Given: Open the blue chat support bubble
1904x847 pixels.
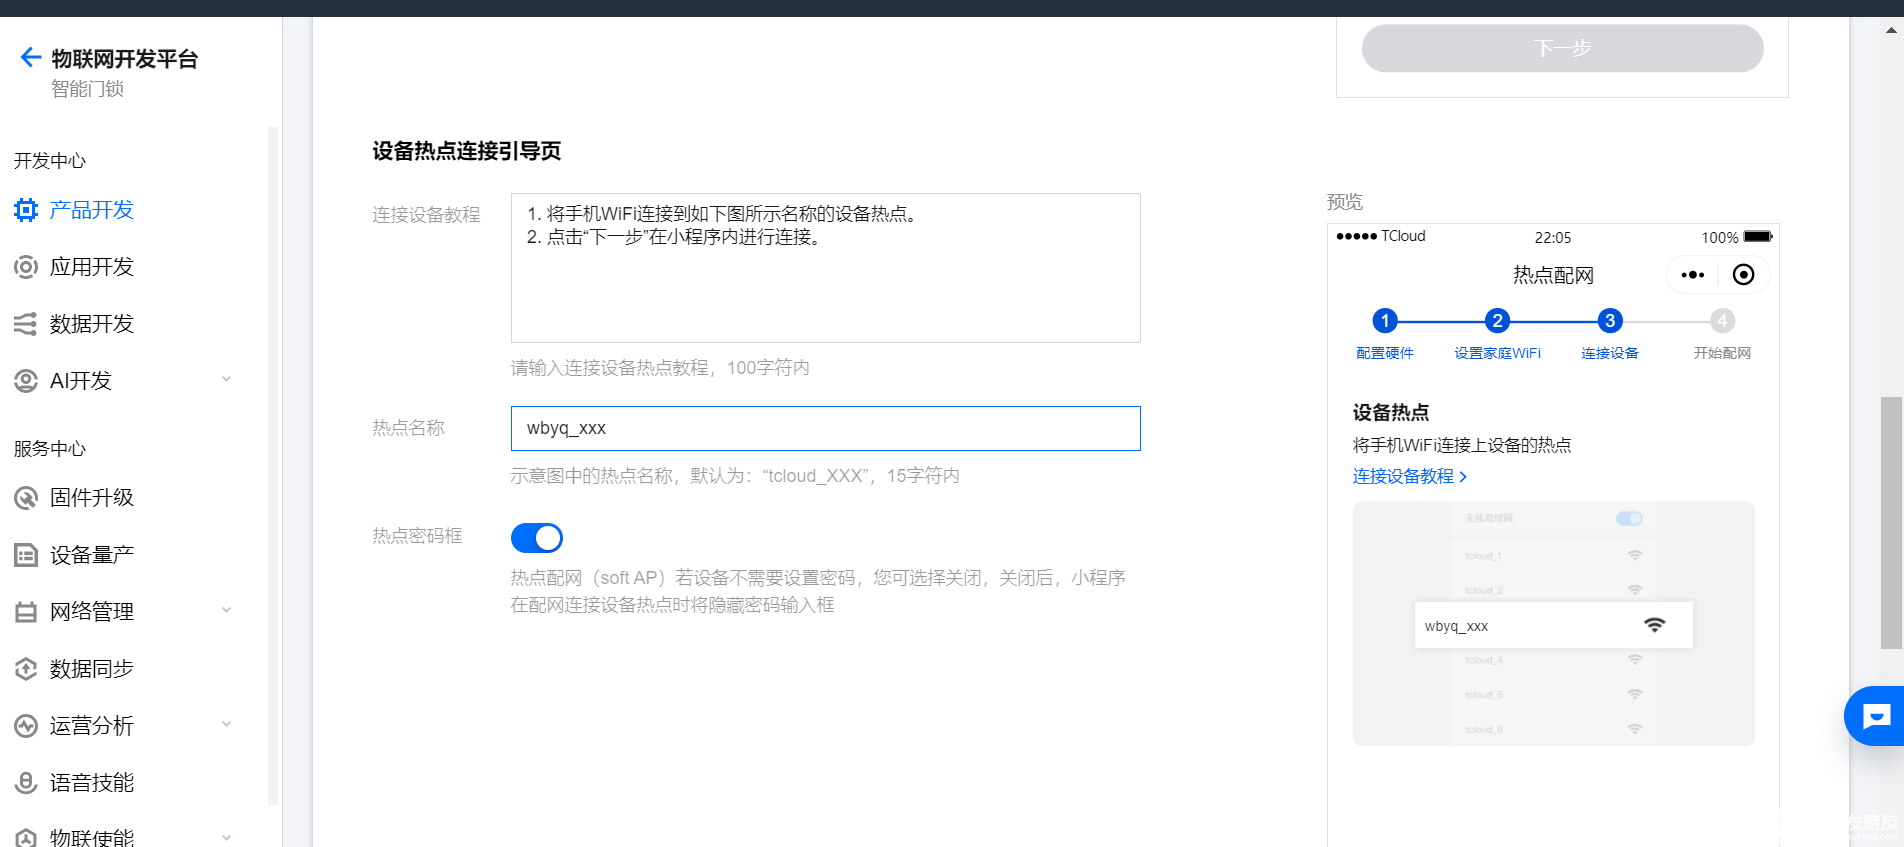Looking at the screenshot, I should click(x=1875, y=716).
